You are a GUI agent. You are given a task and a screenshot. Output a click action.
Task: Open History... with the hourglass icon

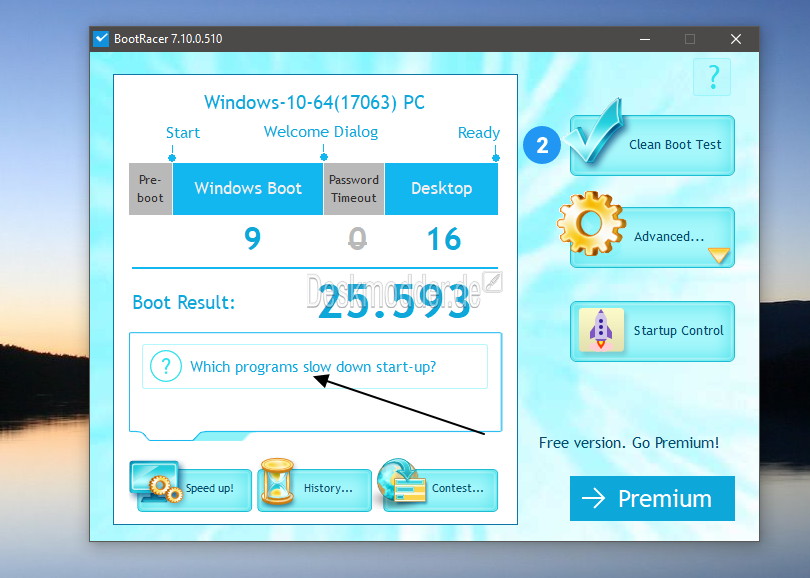(x=314, y=488)
